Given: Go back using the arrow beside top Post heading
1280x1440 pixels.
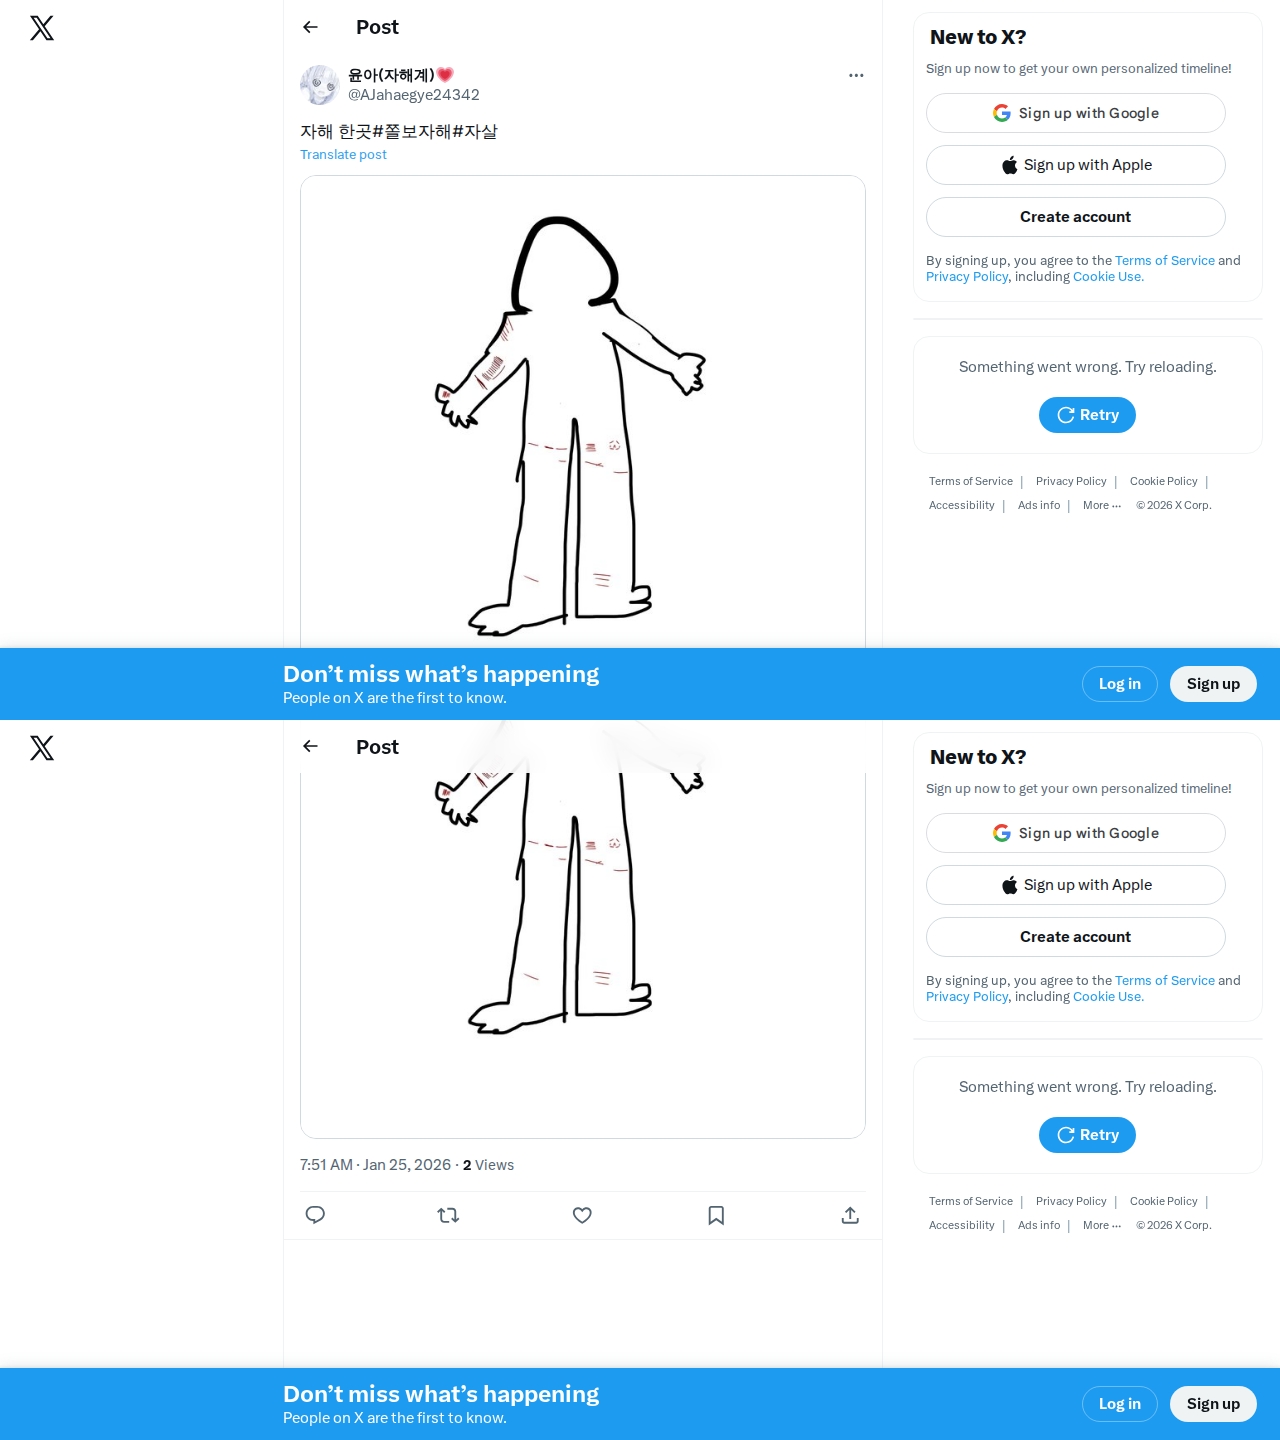Looking at the screenshot, I should tap(310, 27).
